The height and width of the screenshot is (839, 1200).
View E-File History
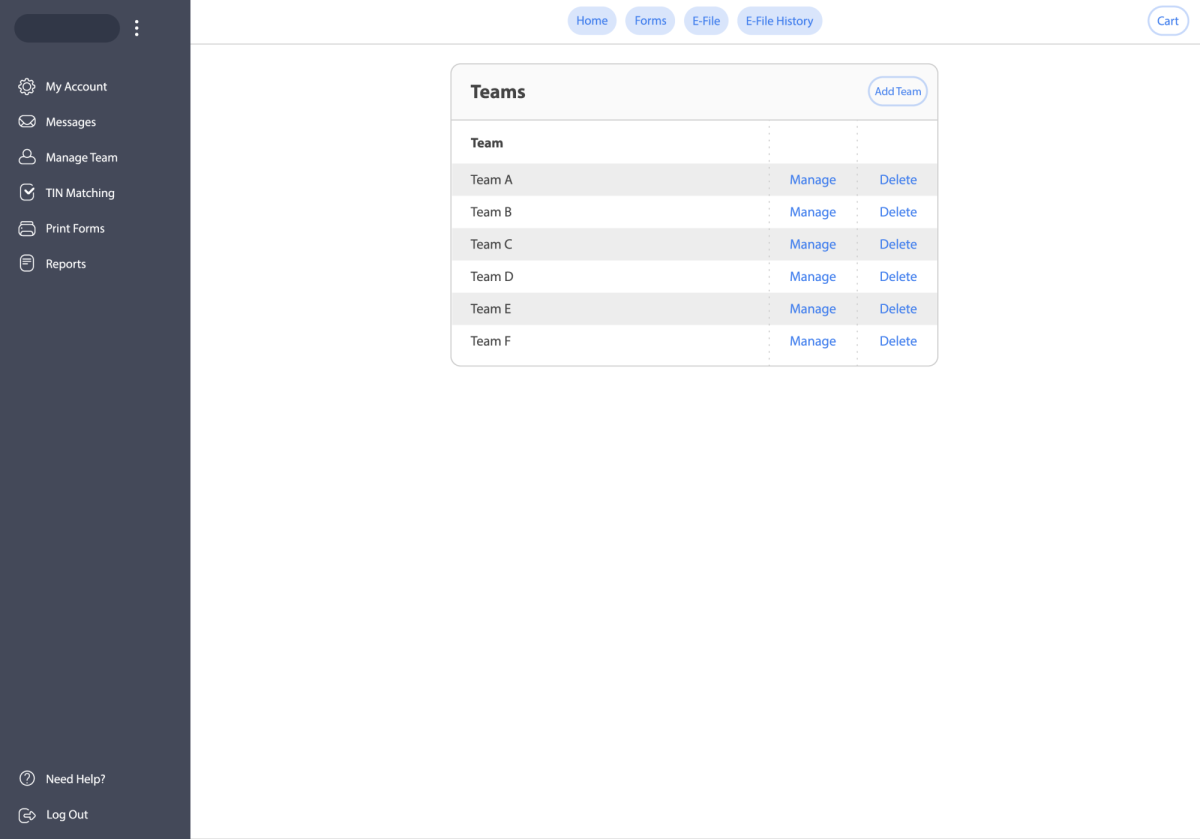779,20
